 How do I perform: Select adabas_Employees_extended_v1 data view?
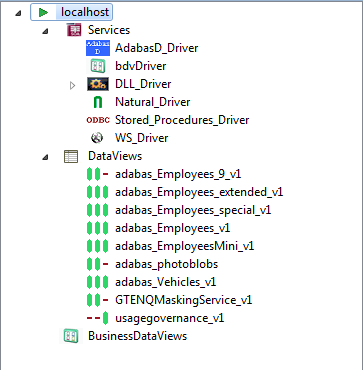point(199,192)
